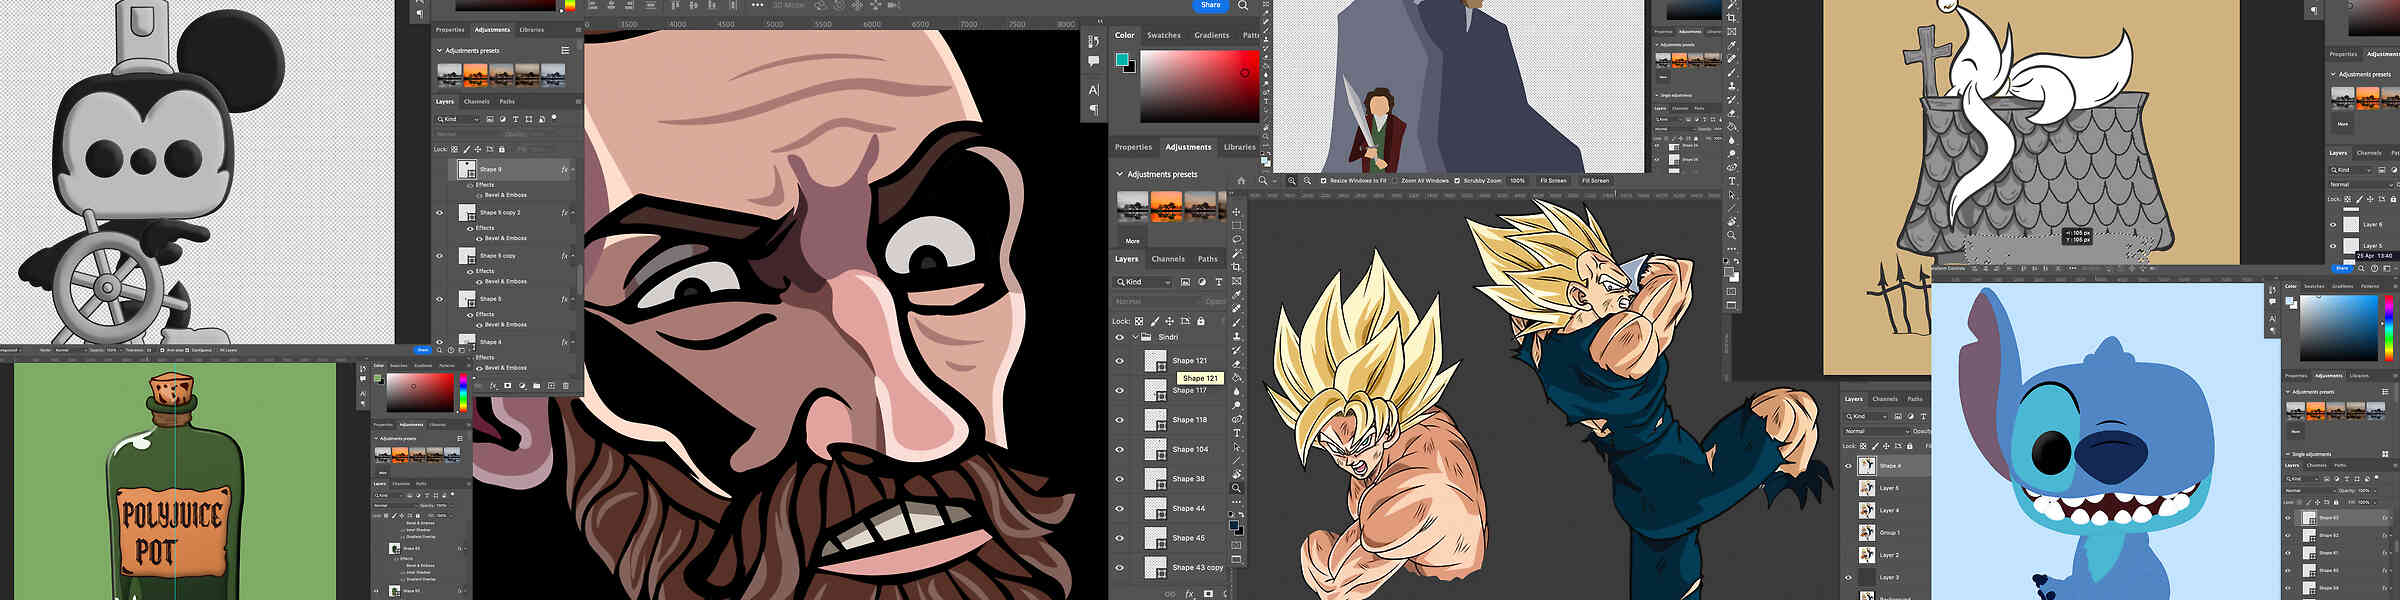
Task: Open the Character panel icon beside Color panel
Action: click(x=1094, y=90)
